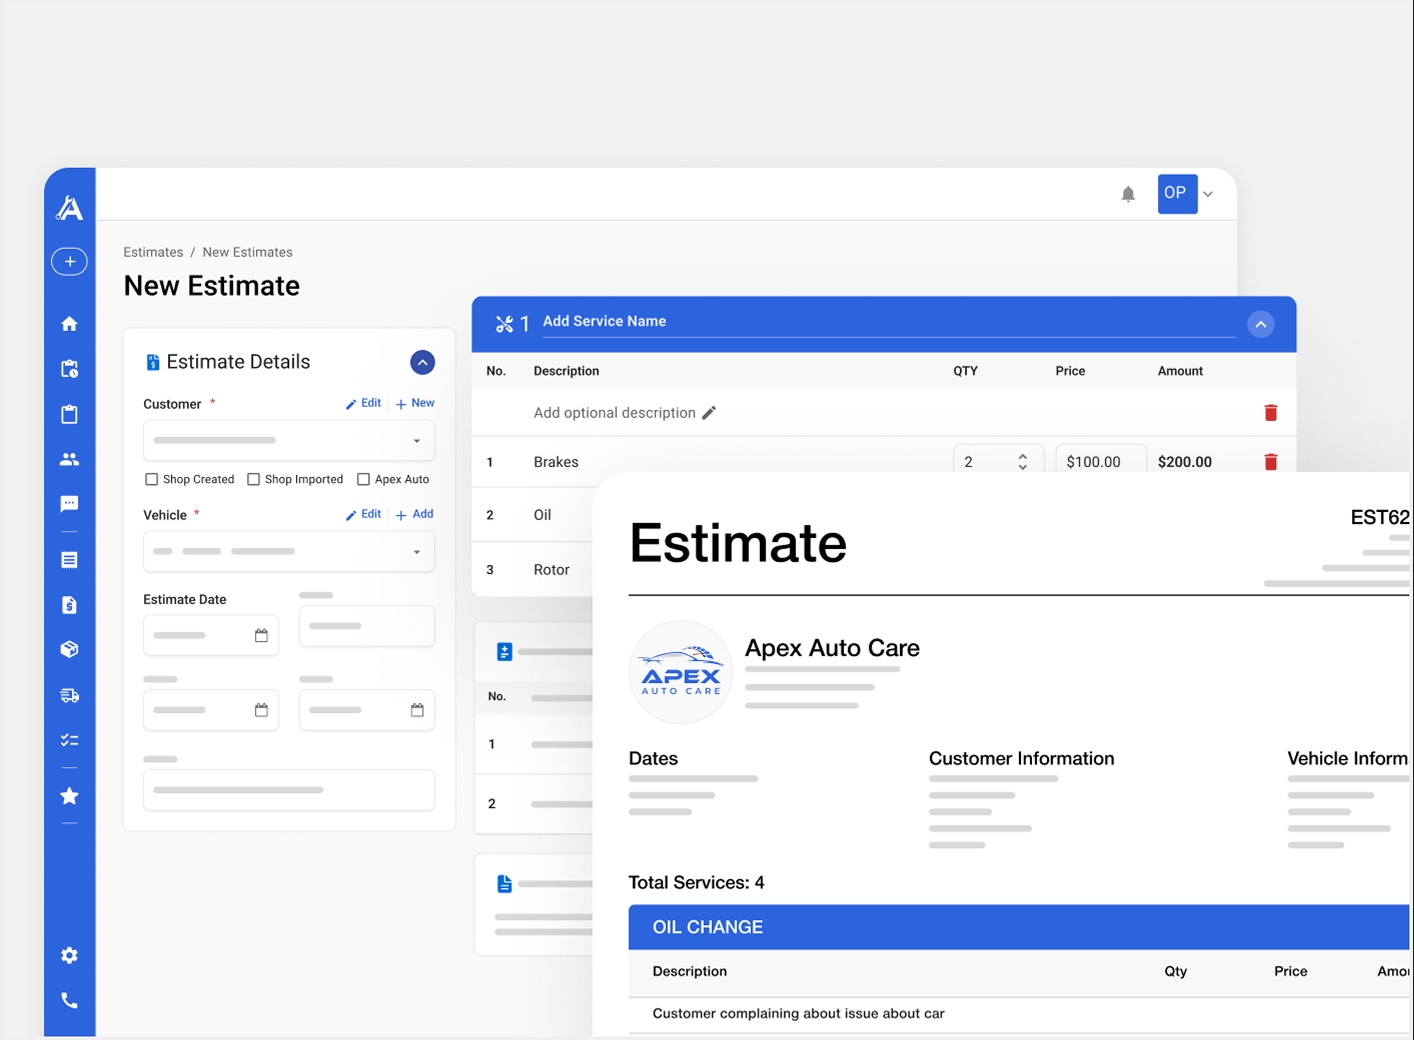Open the clipboard-clock sidebar icon
This screenshot has width=1414, height=1040.
point(69,369)
